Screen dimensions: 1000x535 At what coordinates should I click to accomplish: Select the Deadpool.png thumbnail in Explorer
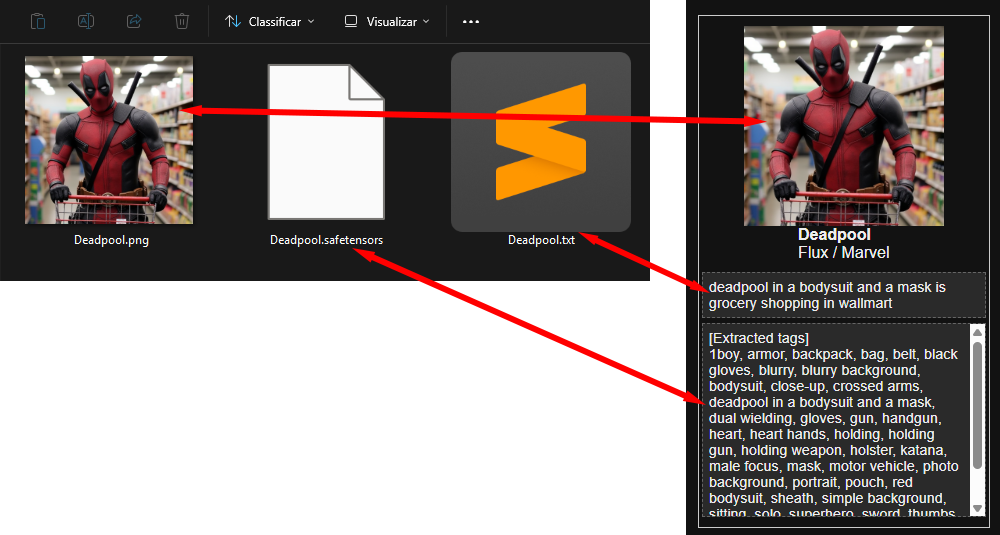pyautogui.click(x=109, y=140)
